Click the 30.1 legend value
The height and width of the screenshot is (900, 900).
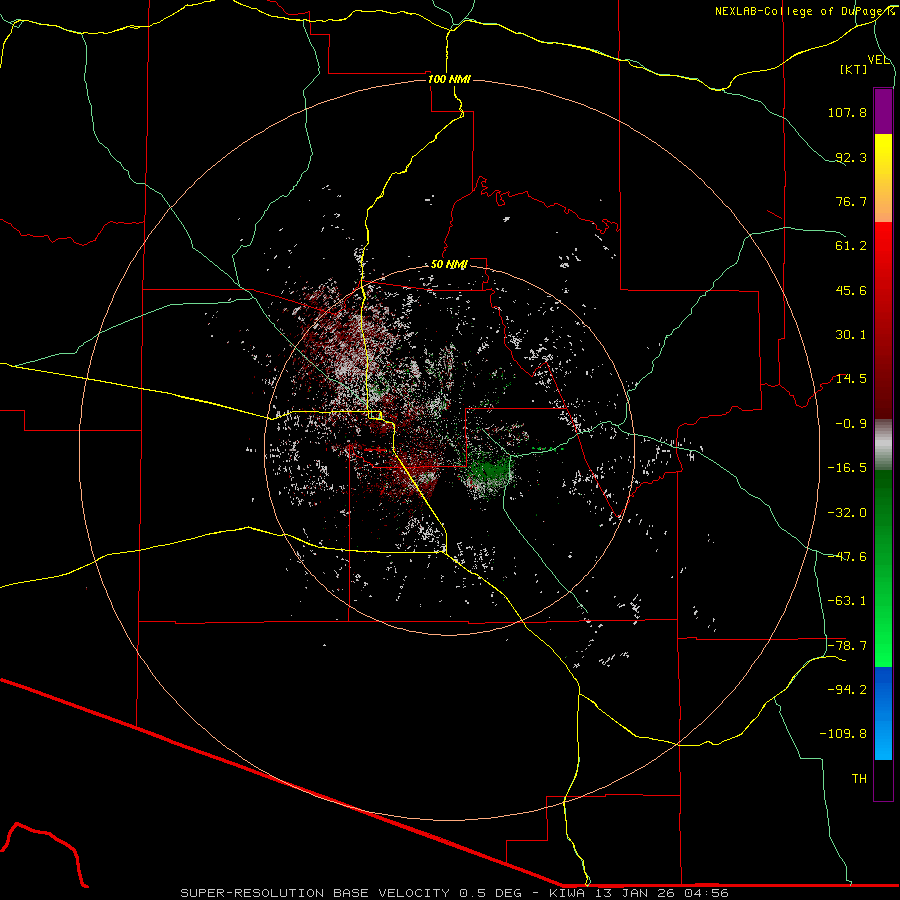pyautogui.click(x=851, y=335)
